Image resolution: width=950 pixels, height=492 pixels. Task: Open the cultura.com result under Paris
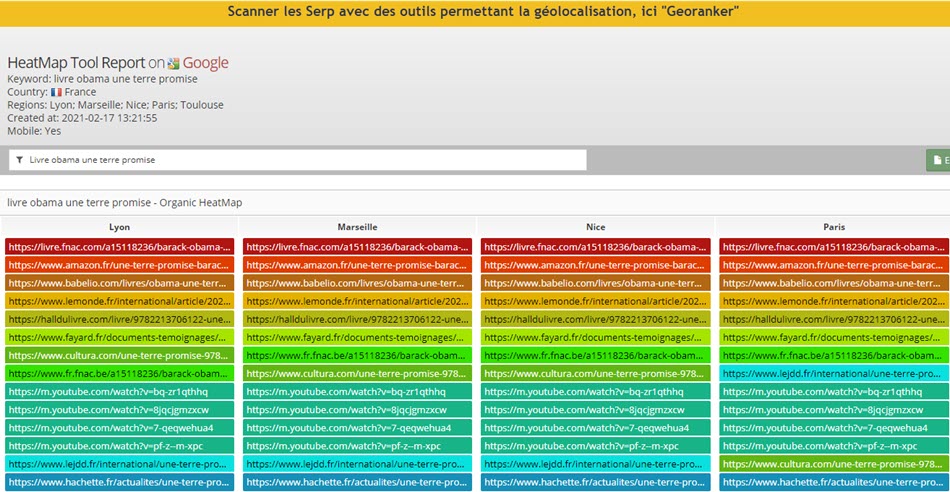[834, 464]
